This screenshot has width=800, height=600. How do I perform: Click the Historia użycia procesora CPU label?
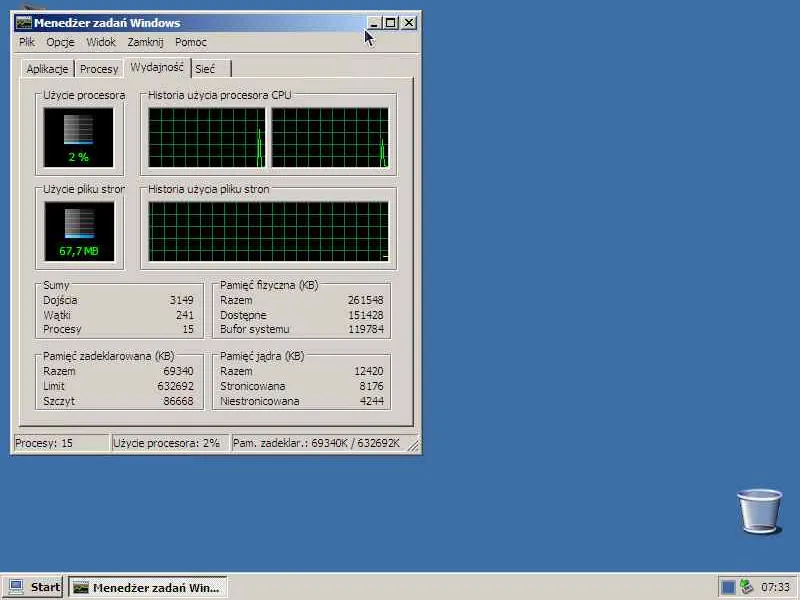coord(219,95)
